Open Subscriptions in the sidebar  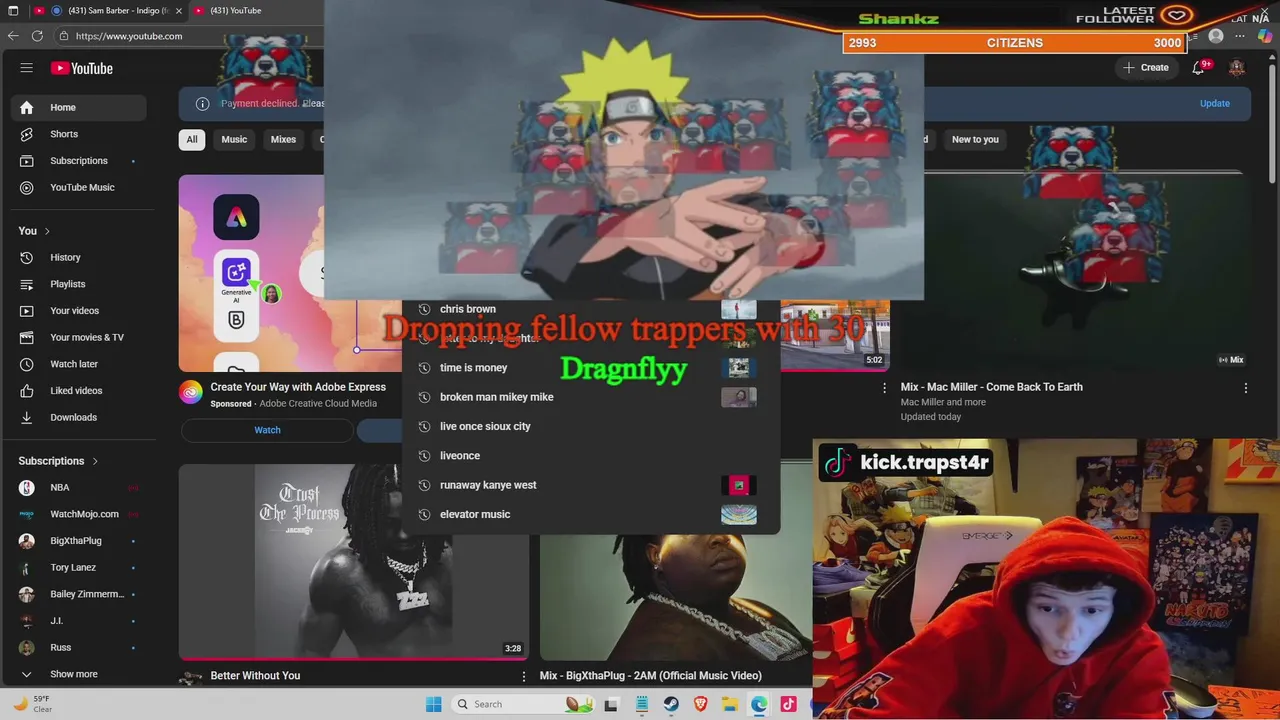(79, 161)
